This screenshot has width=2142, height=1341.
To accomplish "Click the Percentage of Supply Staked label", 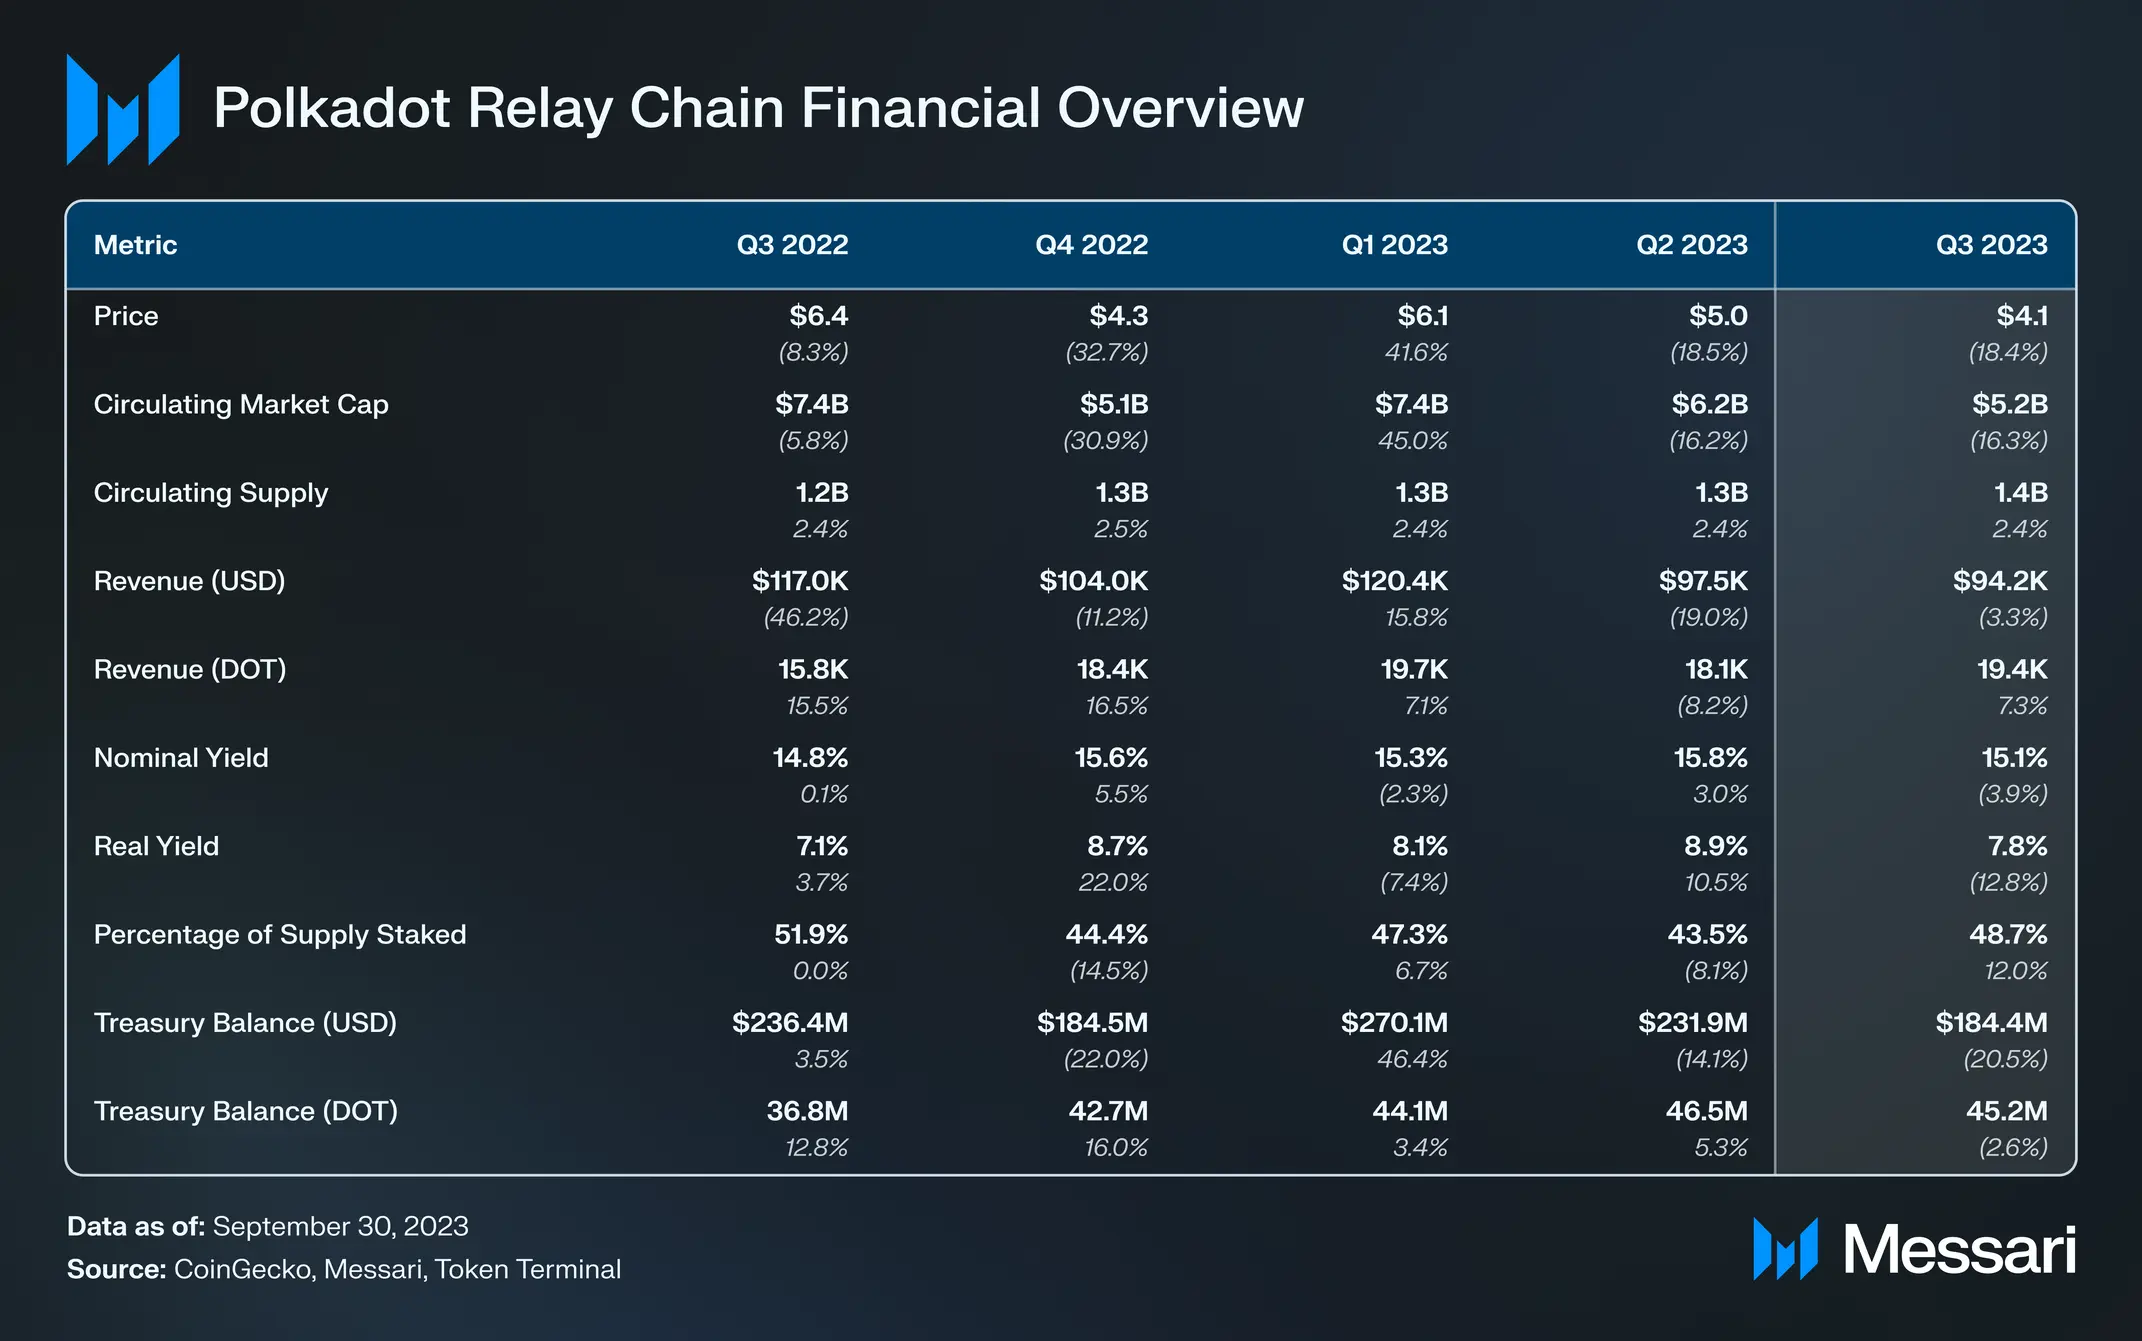I will click(x=280, y=934).
